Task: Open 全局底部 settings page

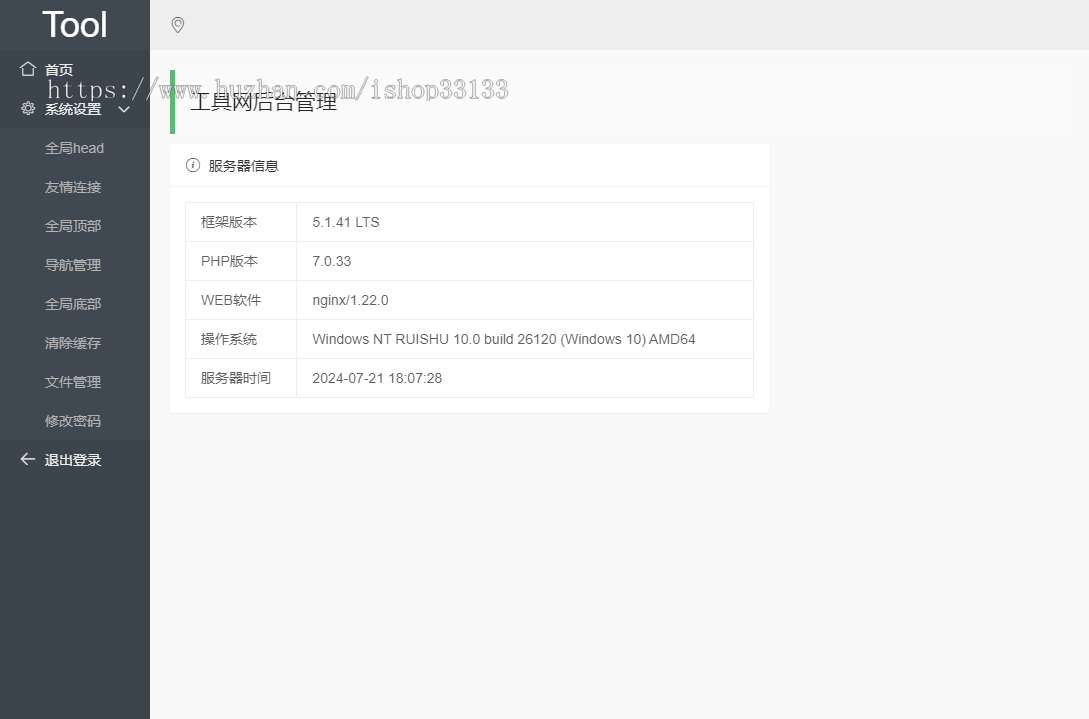Action: pyautogui.click(x=73, y=304)
